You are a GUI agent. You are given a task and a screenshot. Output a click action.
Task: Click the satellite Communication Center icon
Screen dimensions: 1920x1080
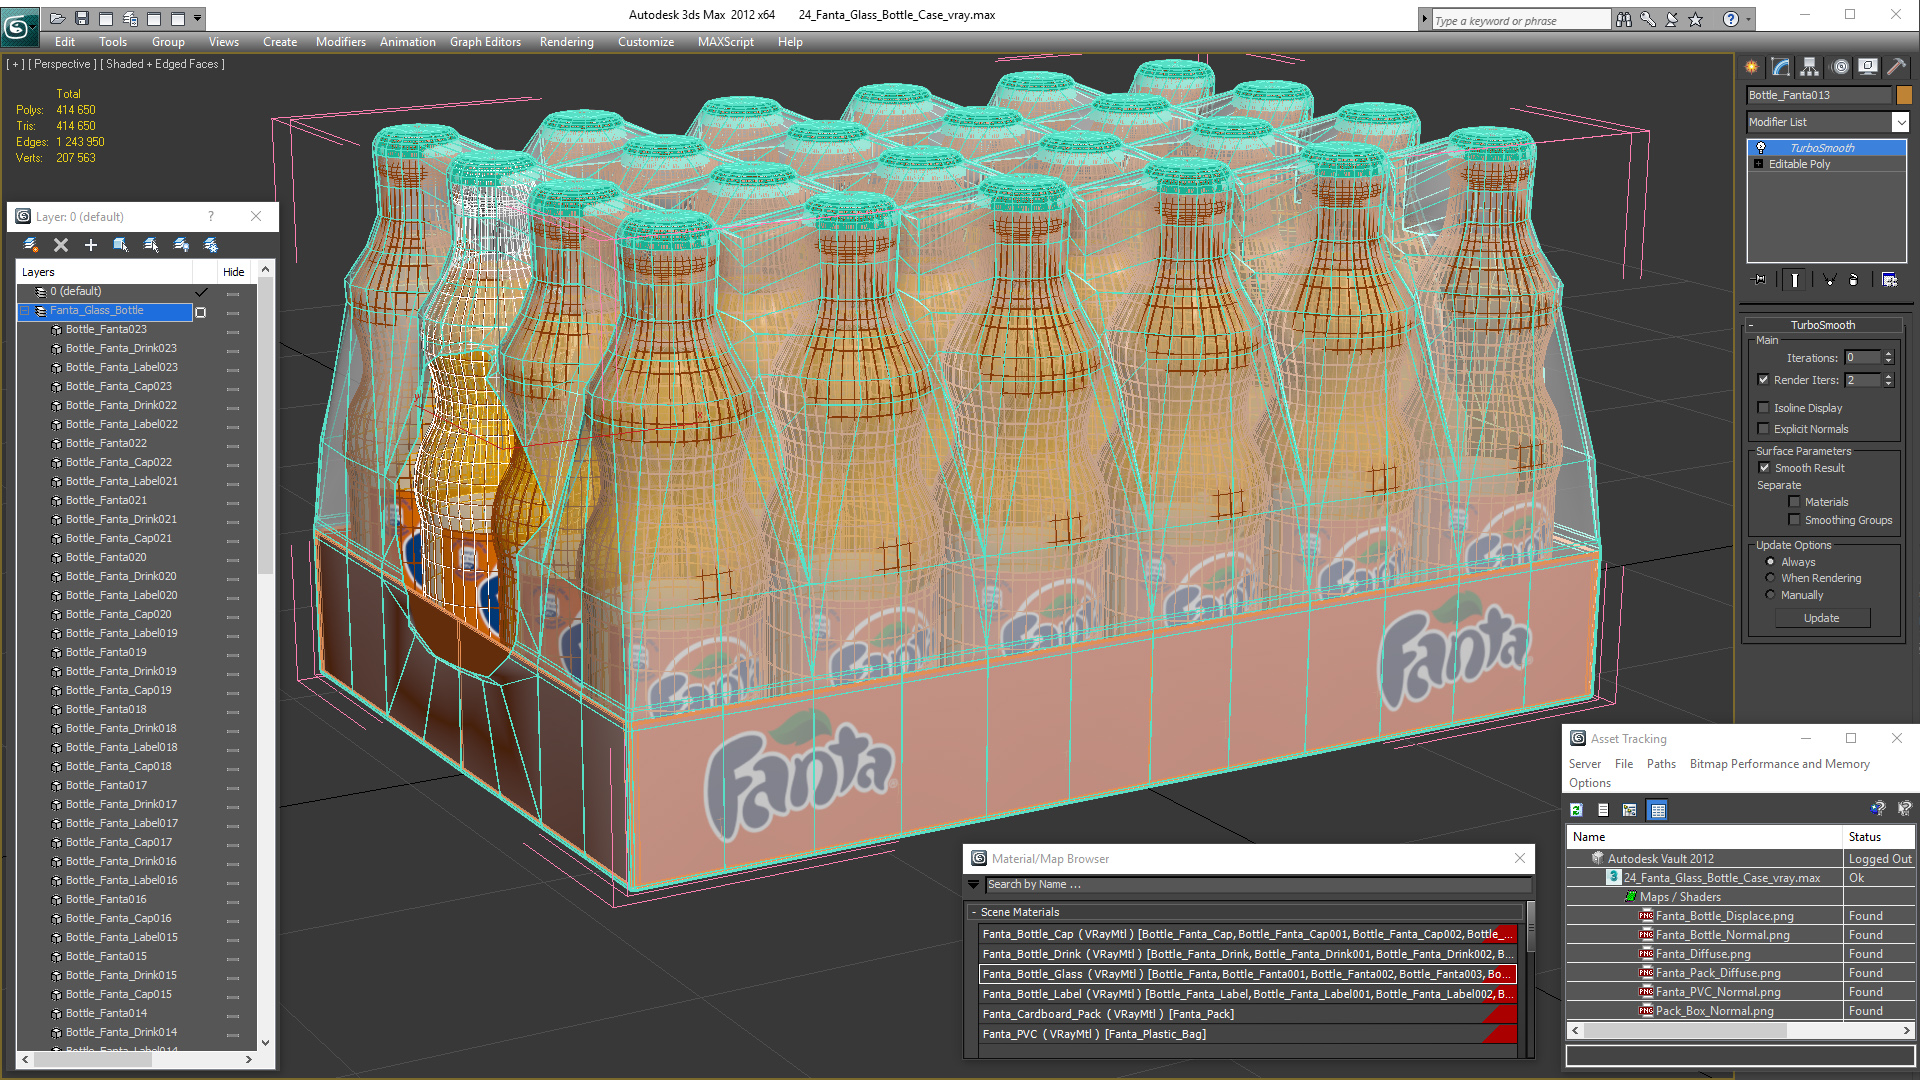coord(1671,19)
